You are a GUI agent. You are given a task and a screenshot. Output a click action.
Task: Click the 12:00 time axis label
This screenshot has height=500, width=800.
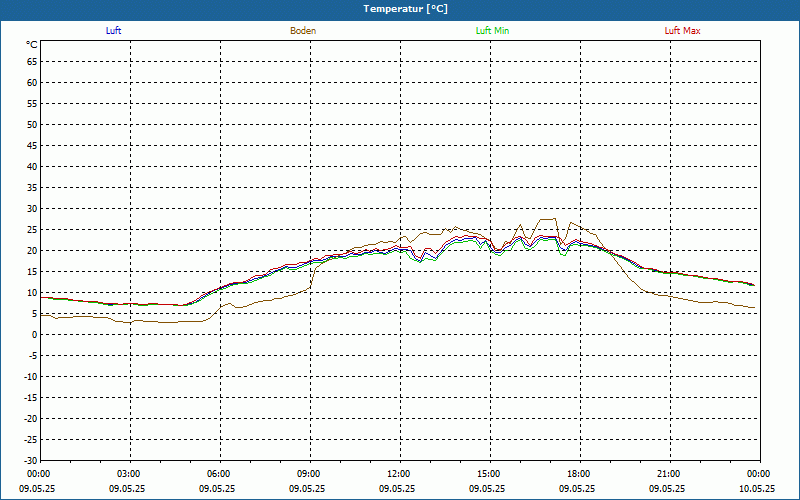400,474
